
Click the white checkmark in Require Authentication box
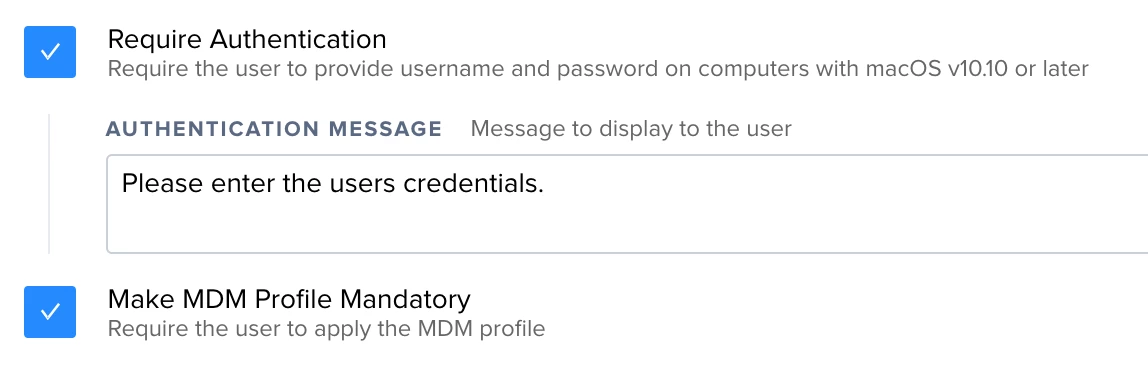click(x=50, y=52)
